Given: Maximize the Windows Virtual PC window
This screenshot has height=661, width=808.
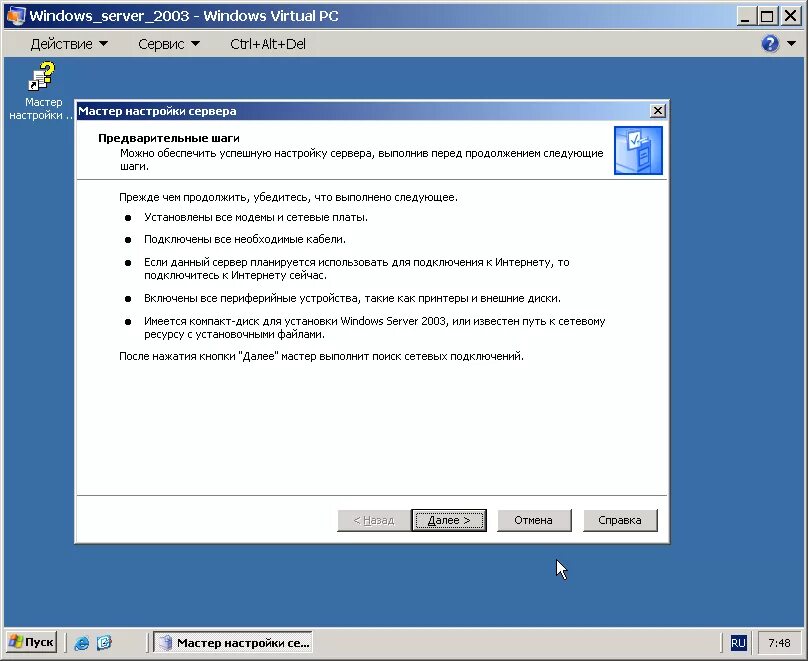Looking at the screenshot, I should [766, 16].
